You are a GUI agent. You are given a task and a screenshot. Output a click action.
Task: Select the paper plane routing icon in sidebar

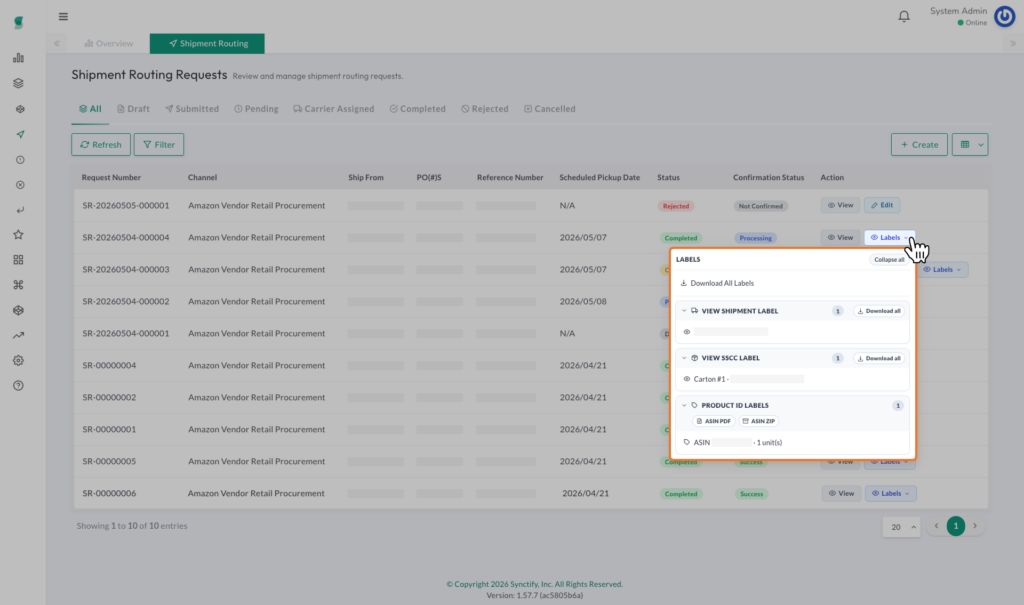tap(20, 135)
